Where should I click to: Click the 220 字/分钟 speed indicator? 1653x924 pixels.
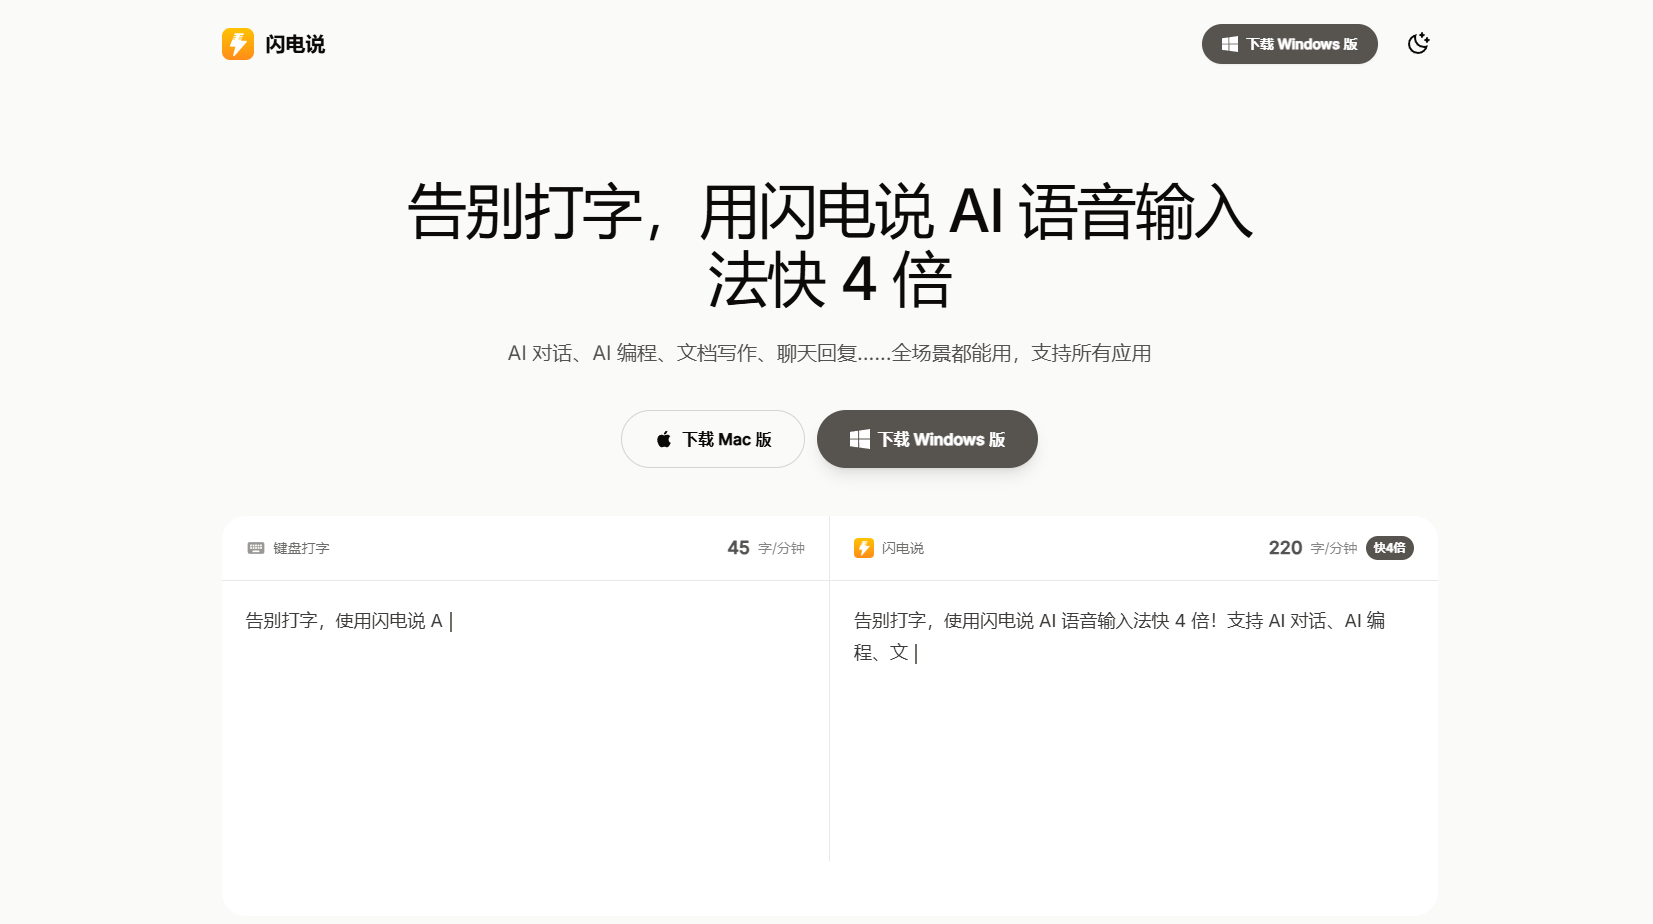1312,548
